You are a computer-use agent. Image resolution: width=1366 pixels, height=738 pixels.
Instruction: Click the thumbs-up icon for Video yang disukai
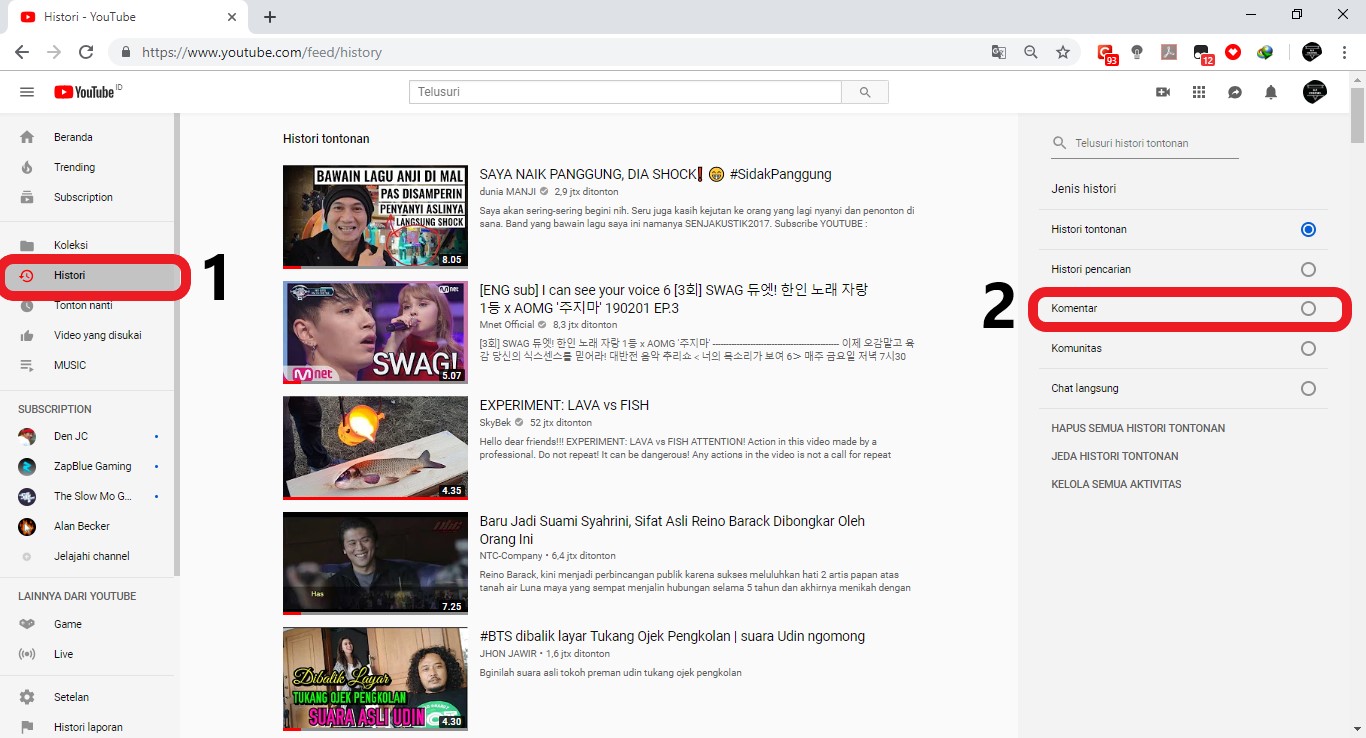pyautogui.click(x=27, y=335)
